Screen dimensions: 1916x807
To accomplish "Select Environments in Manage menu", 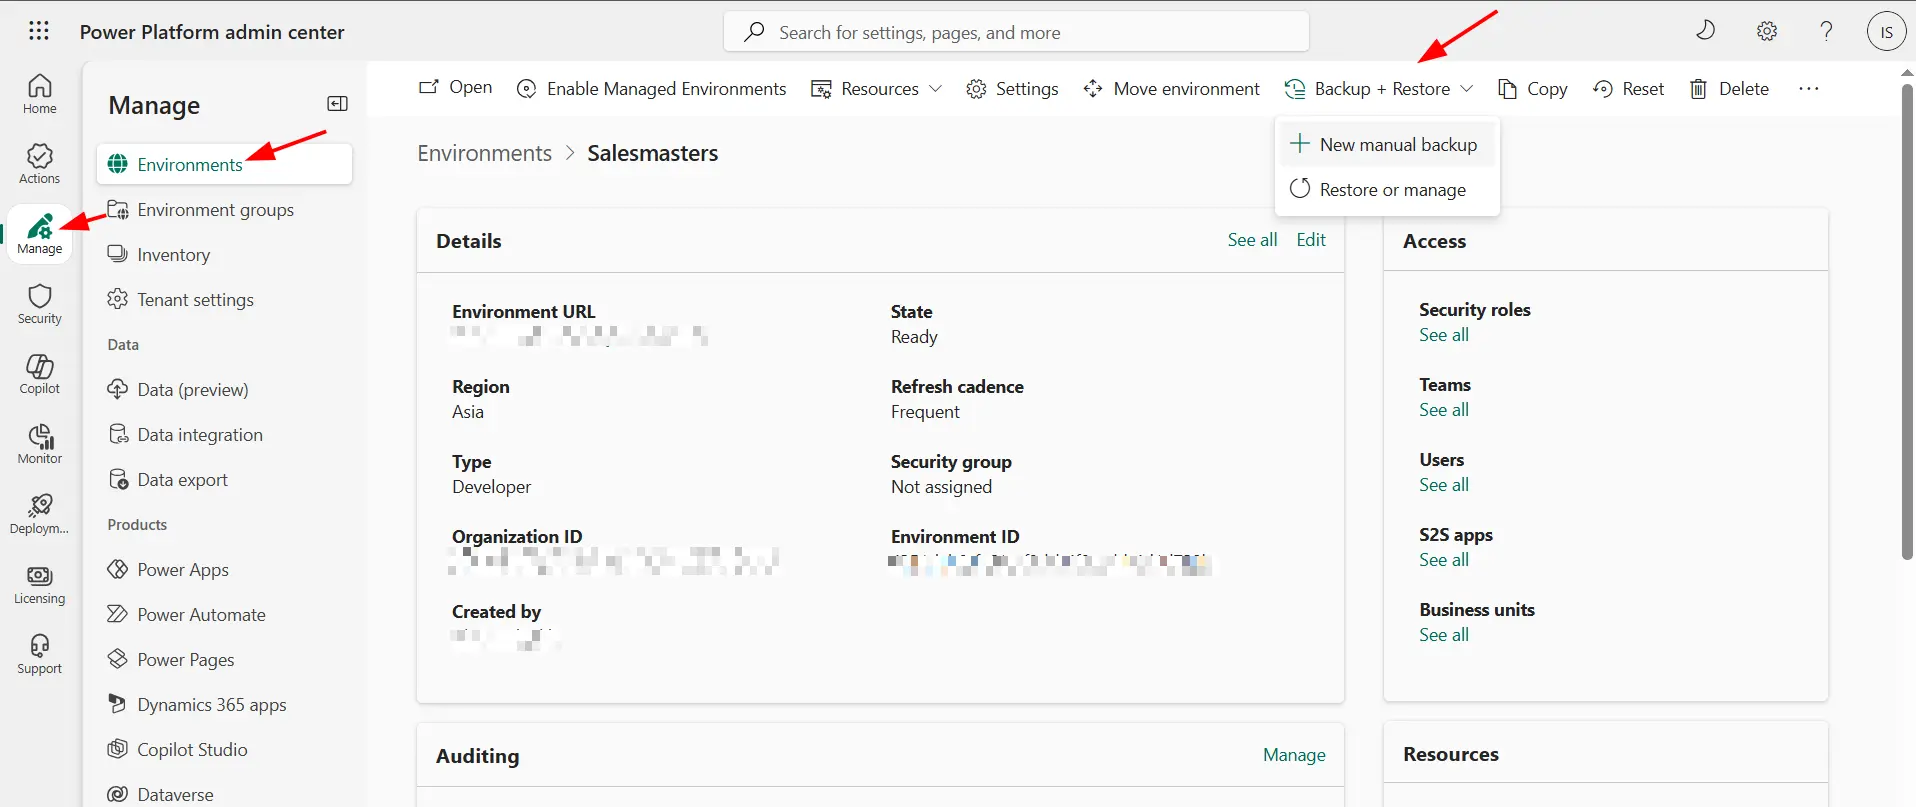I will click(224, 164).
